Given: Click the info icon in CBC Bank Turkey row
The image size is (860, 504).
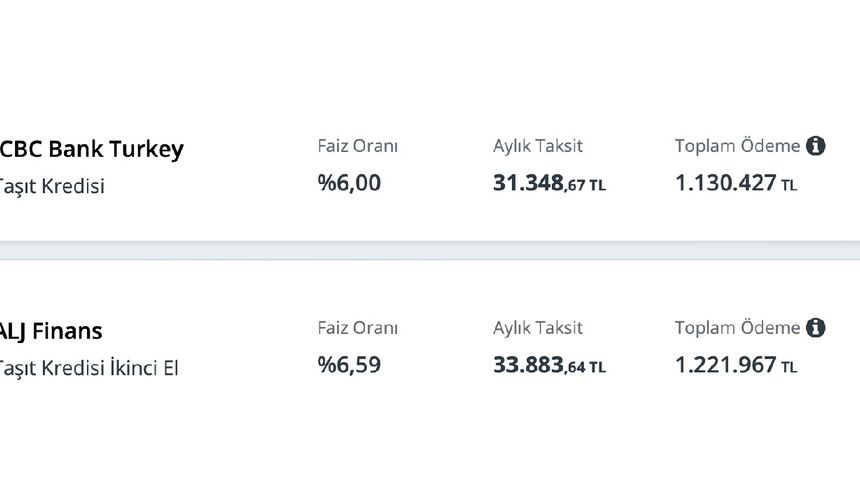Looking at the screenshot, I should click(816, 146).
